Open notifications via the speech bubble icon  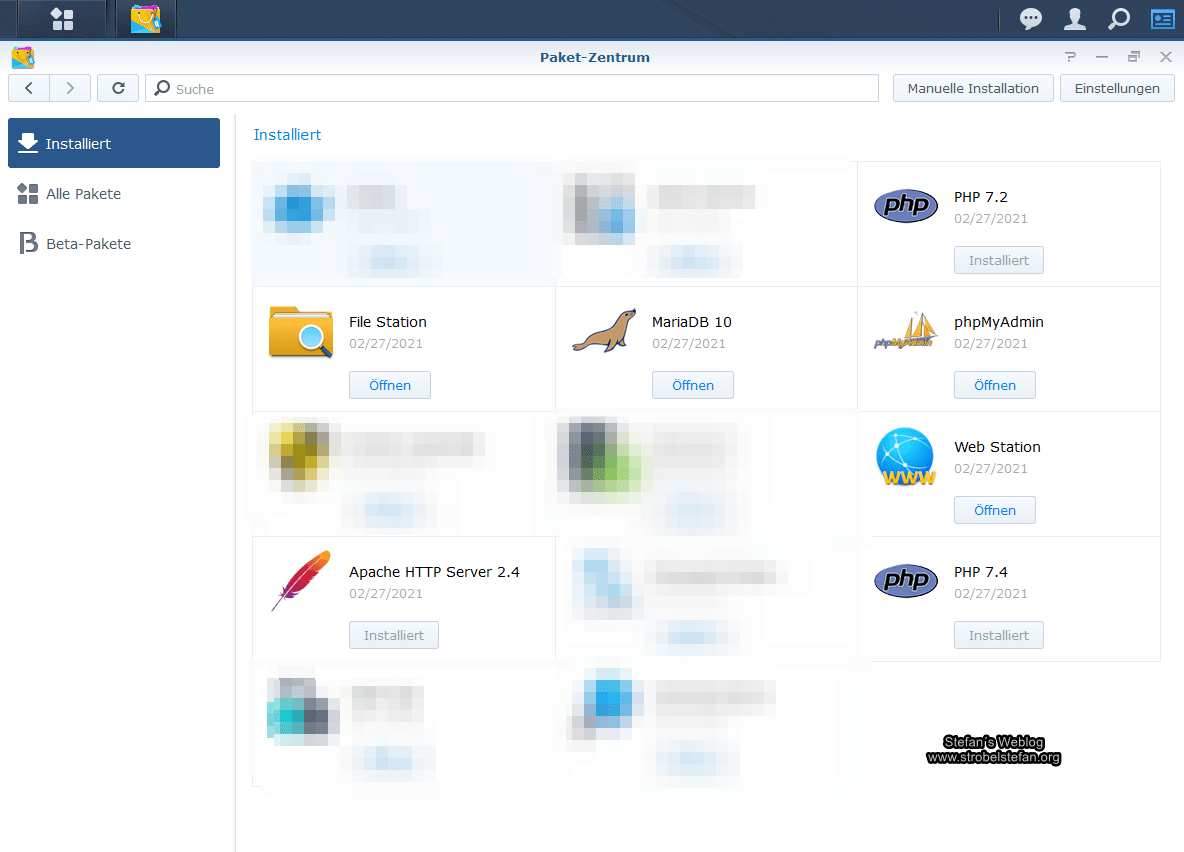(1030, 19)
